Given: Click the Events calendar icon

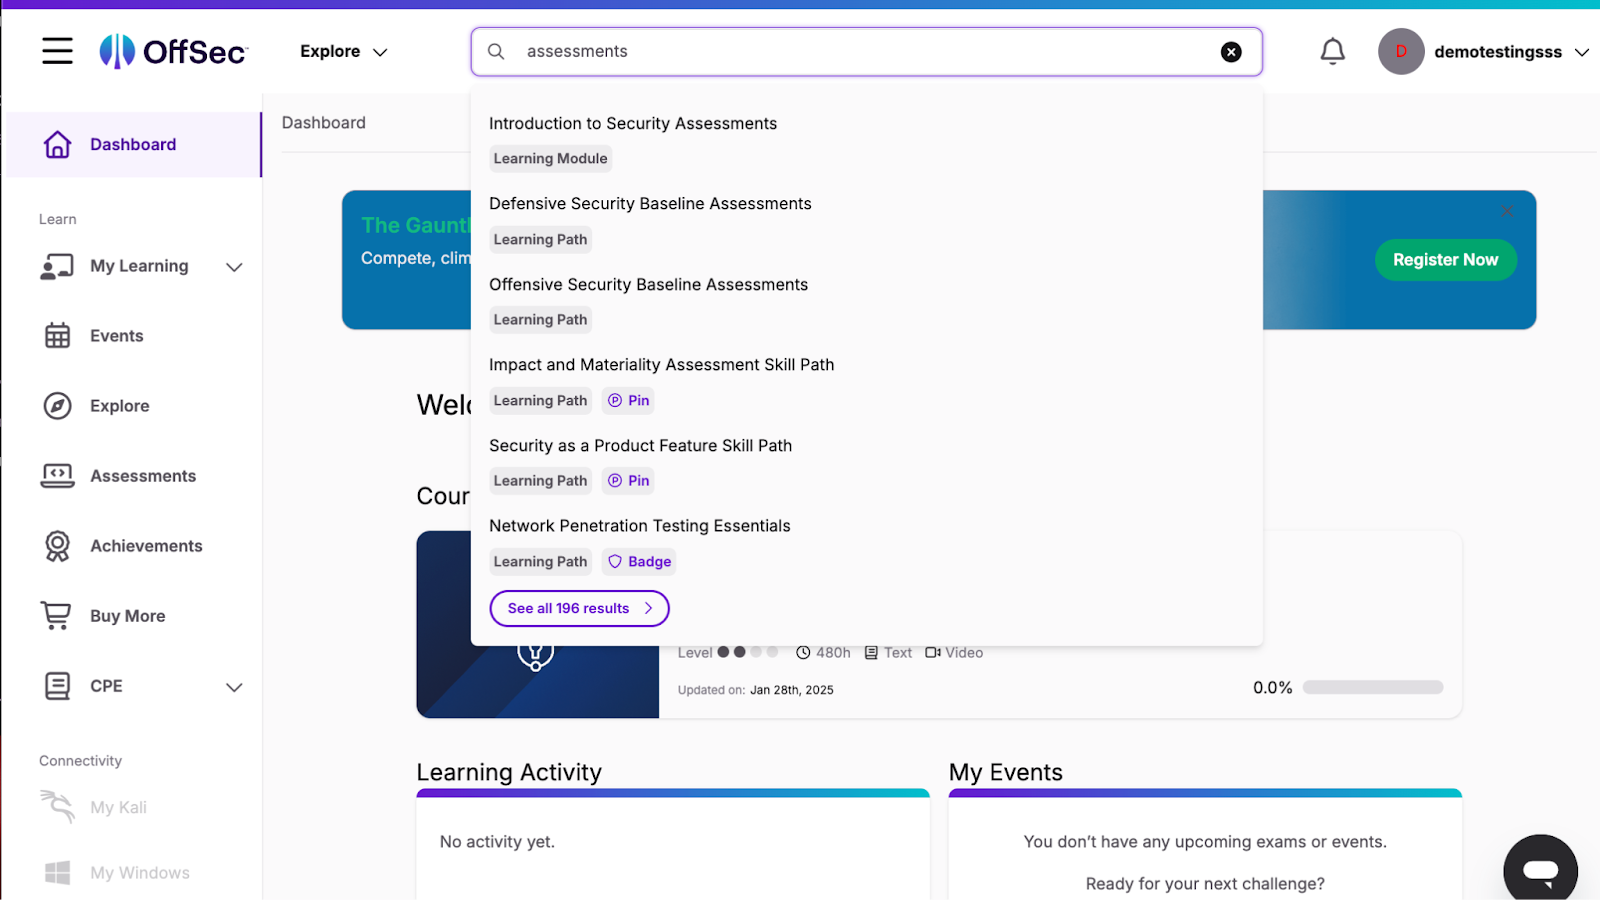Looking at the screenshot, I should tap(57, 336).
